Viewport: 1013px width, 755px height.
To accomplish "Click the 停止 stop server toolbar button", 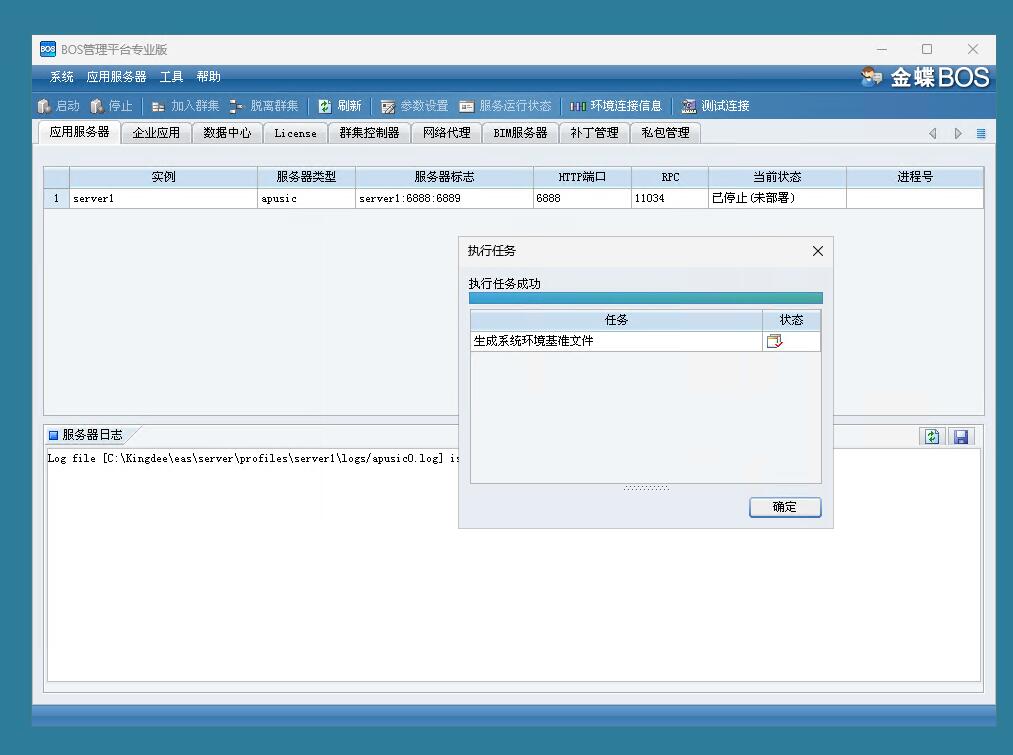I will click(x=111, y=106).
